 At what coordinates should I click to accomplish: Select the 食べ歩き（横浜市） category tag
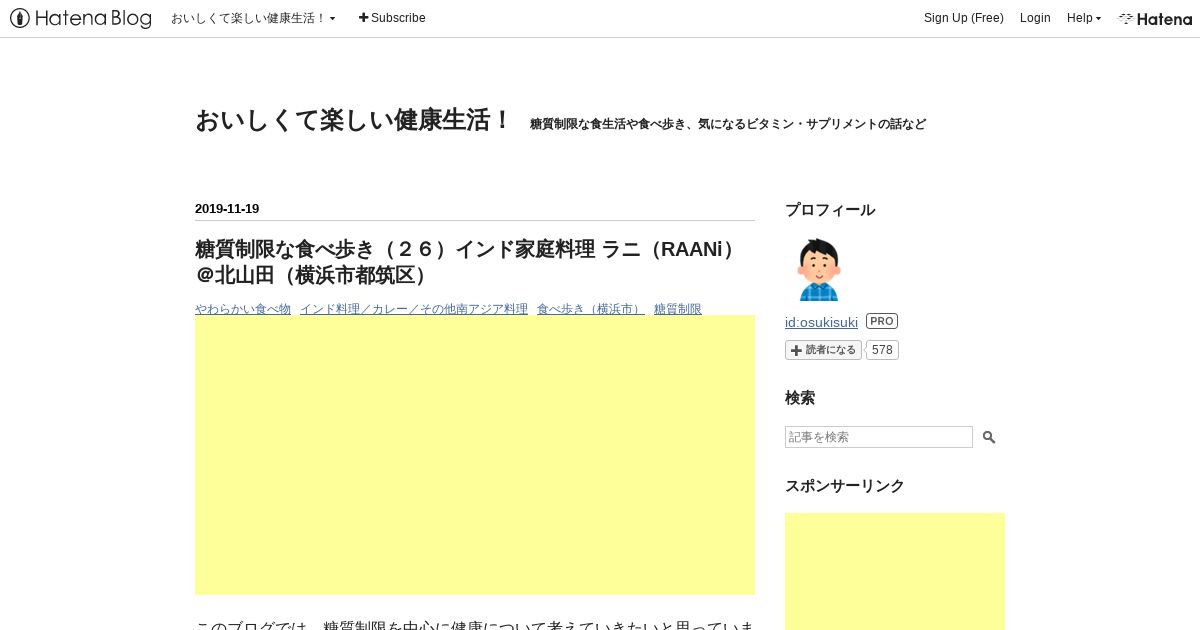point(591,309)
